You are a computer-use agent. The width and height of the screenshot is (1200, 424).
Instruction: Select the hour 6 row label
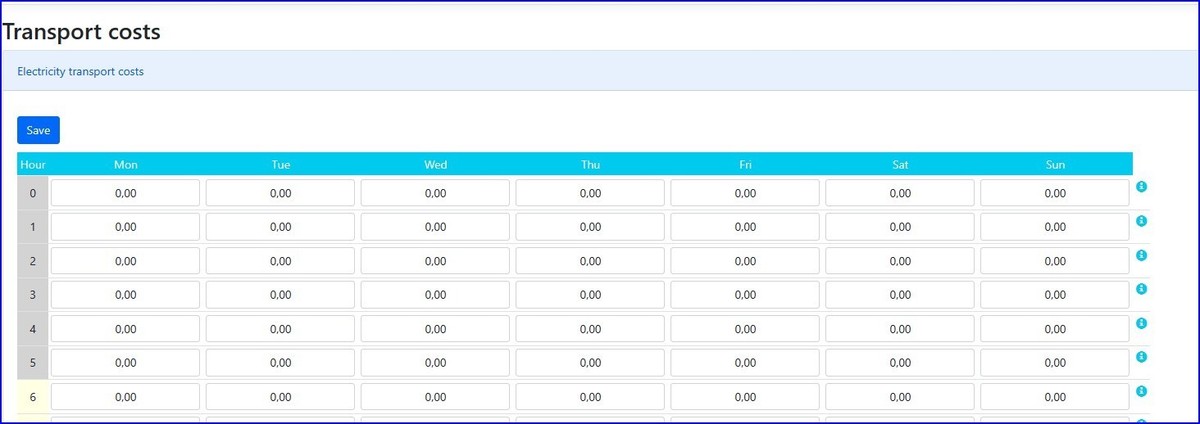(33, 397)
